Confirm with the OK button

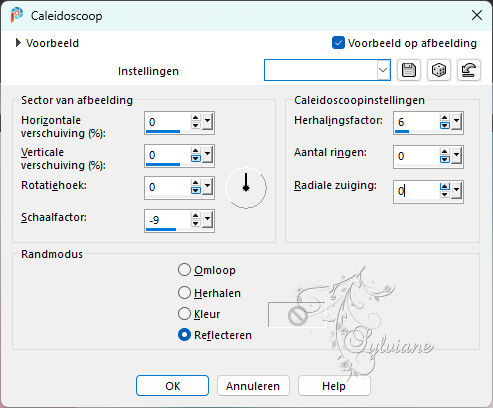tap(172, 386)
